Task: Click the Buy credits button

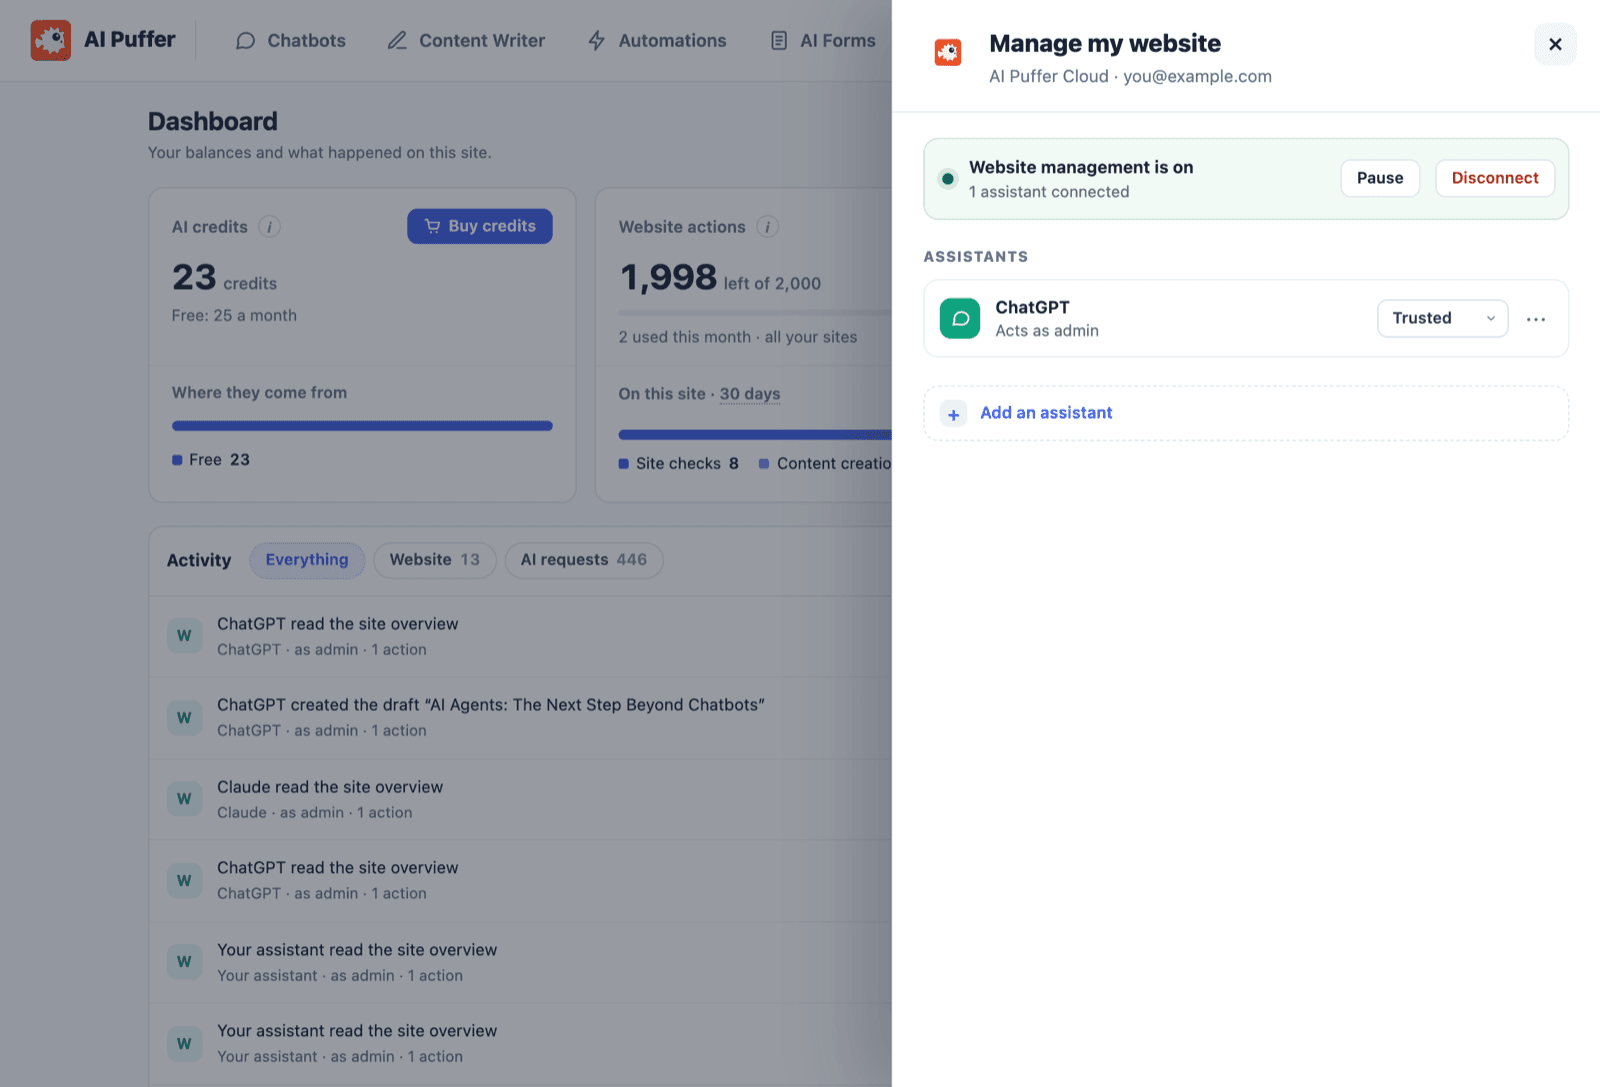Action: 480,226
